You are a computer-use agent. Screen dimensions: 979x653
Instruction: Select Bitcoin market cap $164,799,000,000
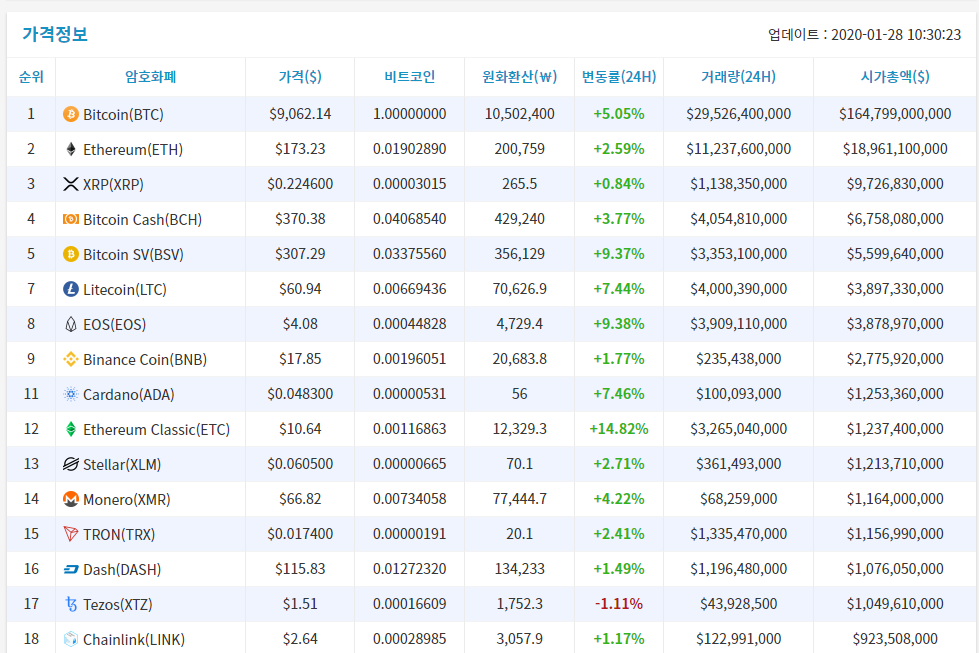[895, 114]
